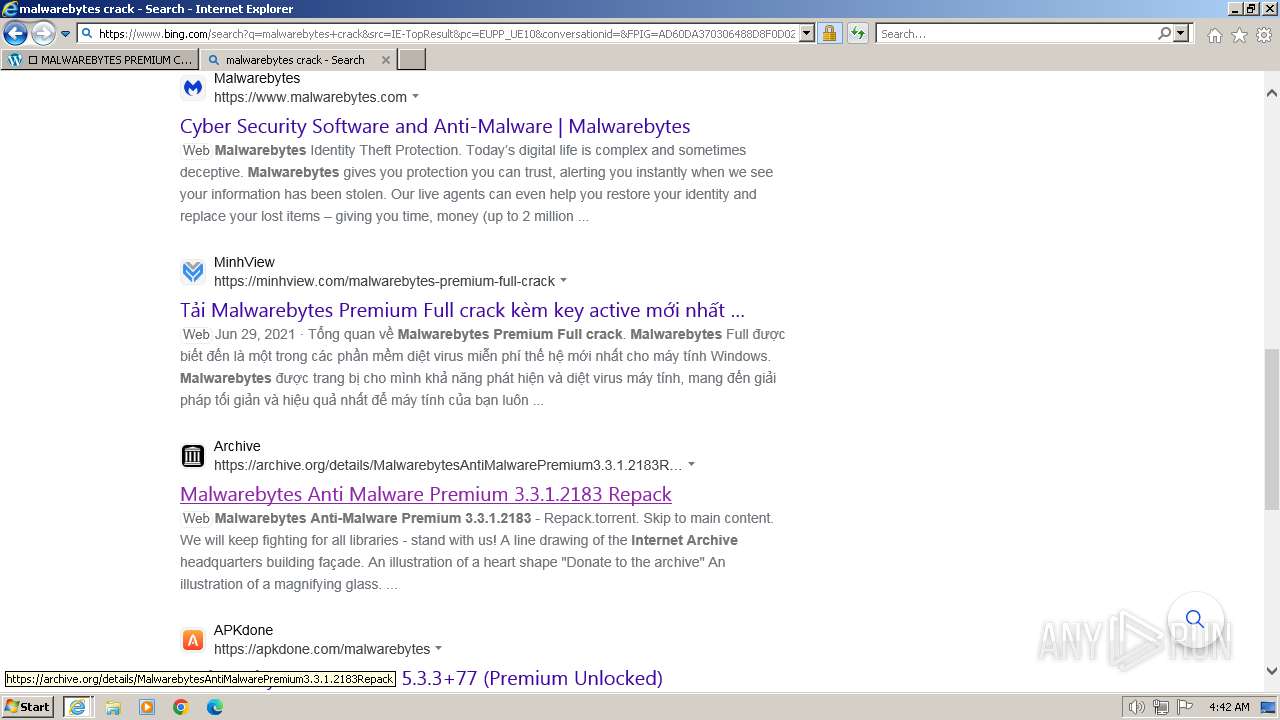Image resolution: width=1280 pixels, height=720 pixels.
Task: Click the magnifier in IE search box
Action: [x=1164, y=34]
